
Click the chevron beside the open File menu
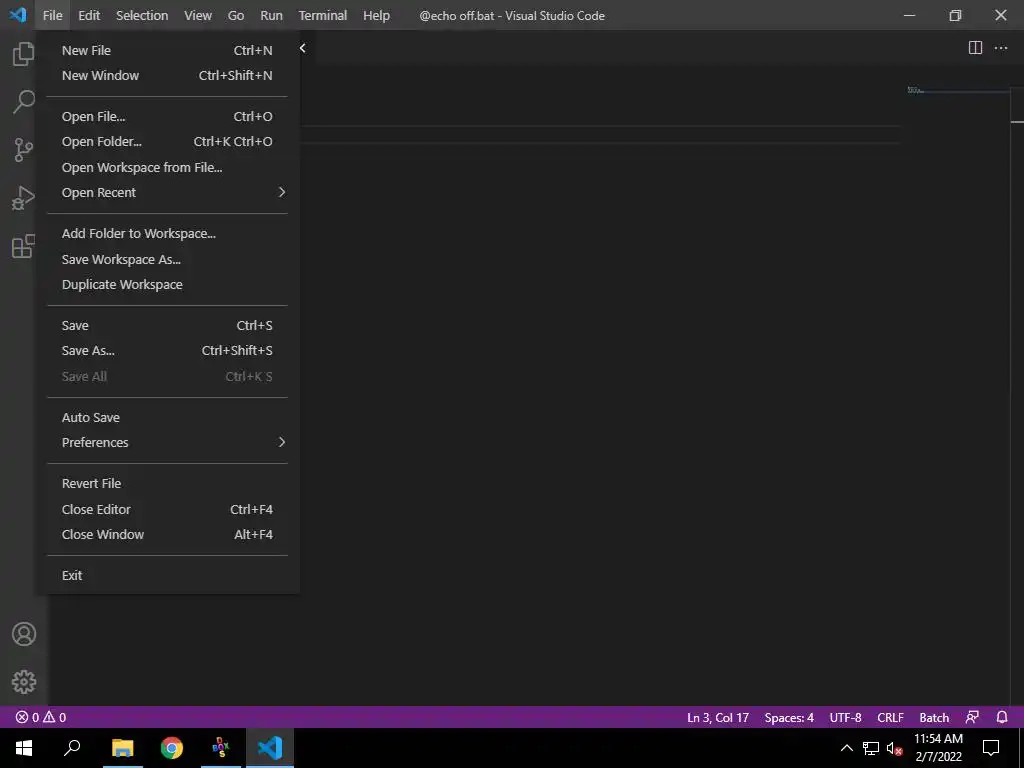pyautogui.click(x=302, y=48)
